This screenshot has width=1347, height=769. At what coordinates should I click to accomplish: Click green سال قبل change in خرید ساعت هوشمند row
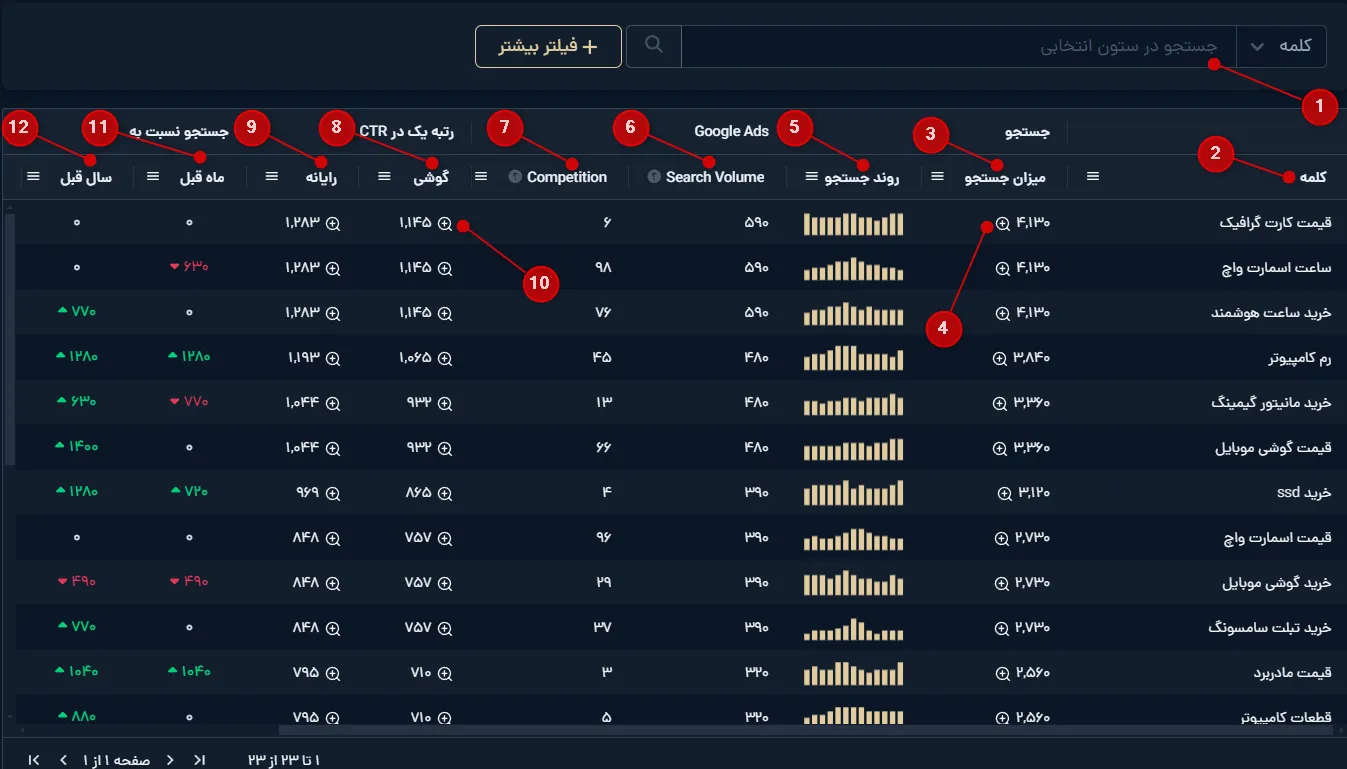click(x=77, y=313)
